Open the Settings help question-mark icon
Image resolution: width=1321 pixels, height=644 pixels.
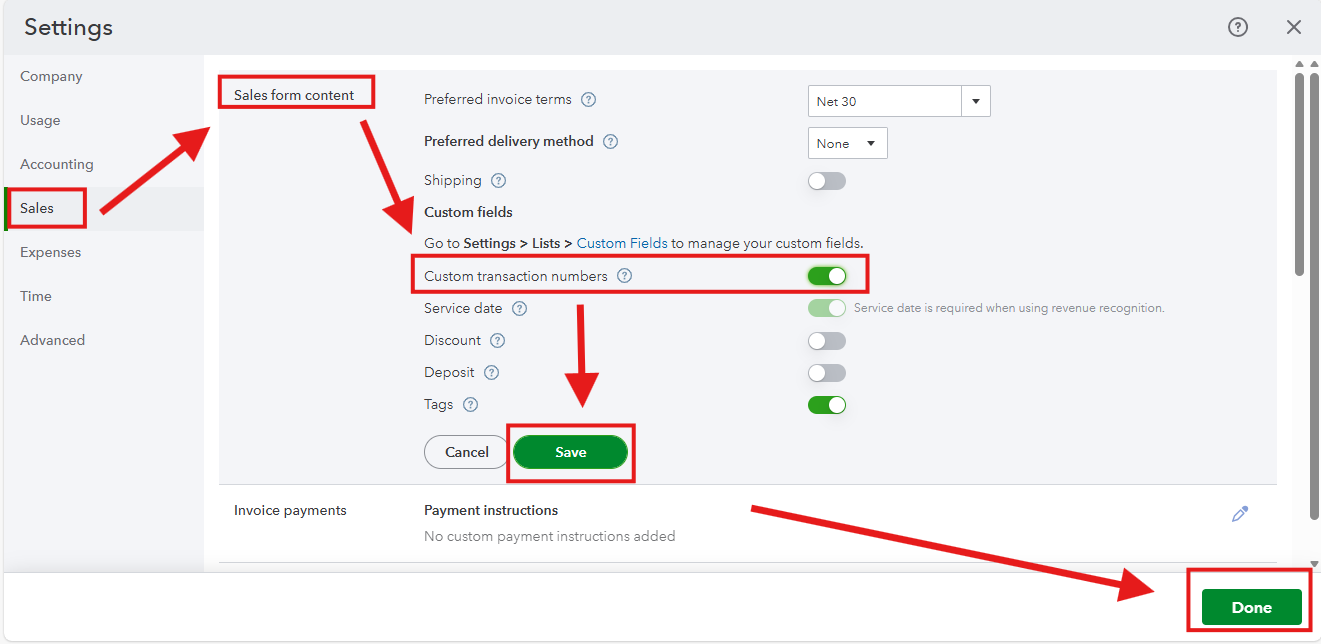[x=1238, y=27]
